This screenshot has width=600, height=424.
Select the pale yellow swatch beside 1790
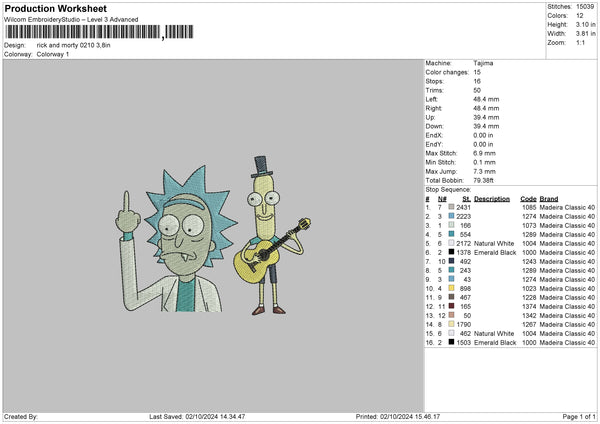[x=451, y=324]
